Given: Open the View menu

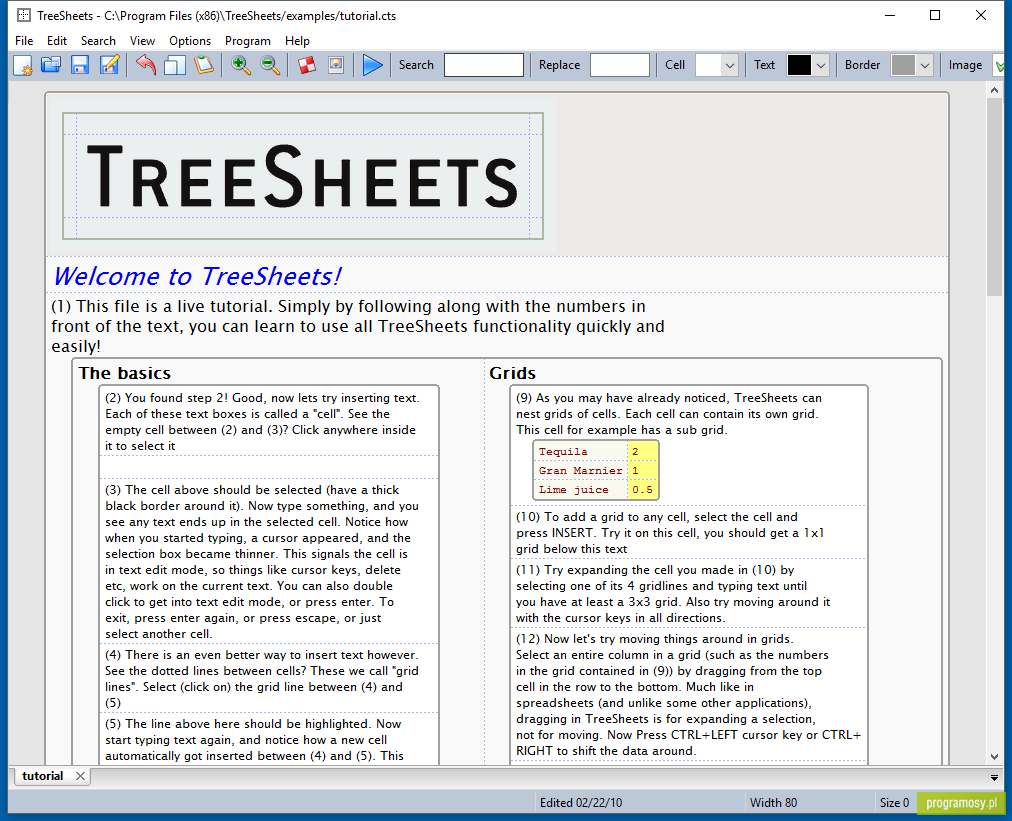Looking at the screenshot, I should [x=142, y=41].
